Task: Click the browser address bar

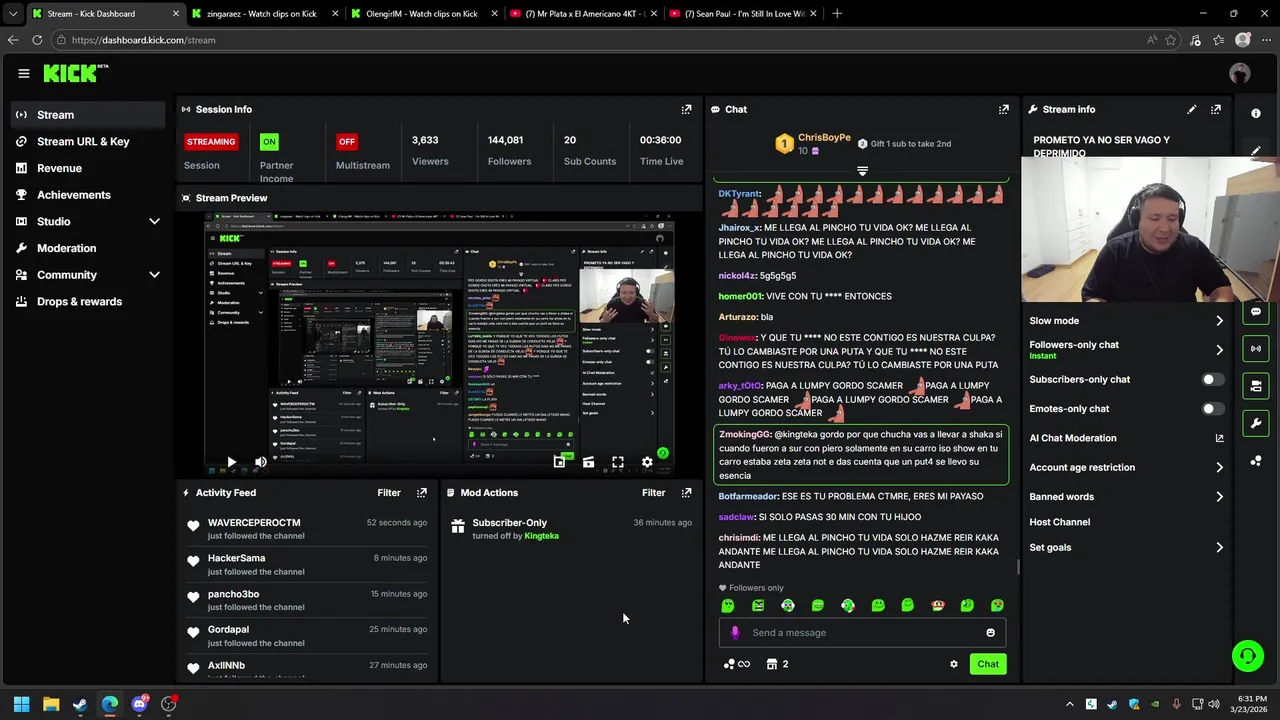Action: [600, 40]
